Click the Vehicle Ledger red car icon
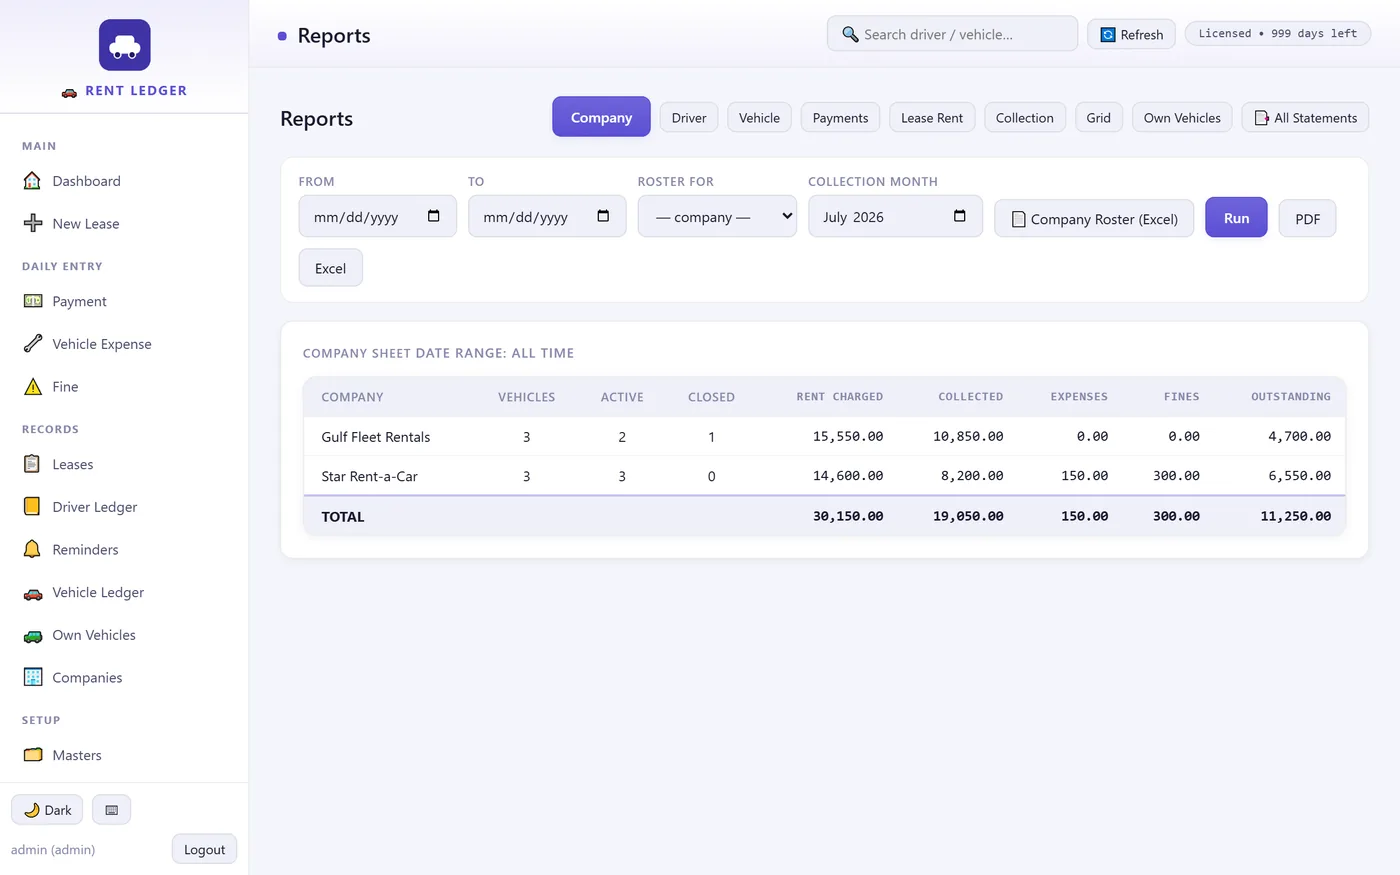1400x875 pixels. point(33,593)
